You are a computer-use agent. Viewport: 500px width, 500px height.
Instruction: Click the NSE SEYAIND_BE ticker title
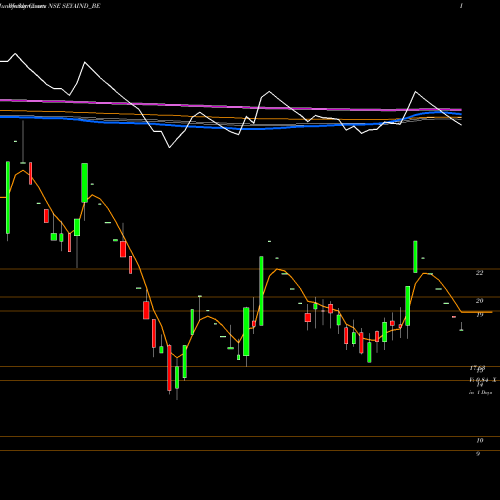pyautogui.click(x=74, y=6)
